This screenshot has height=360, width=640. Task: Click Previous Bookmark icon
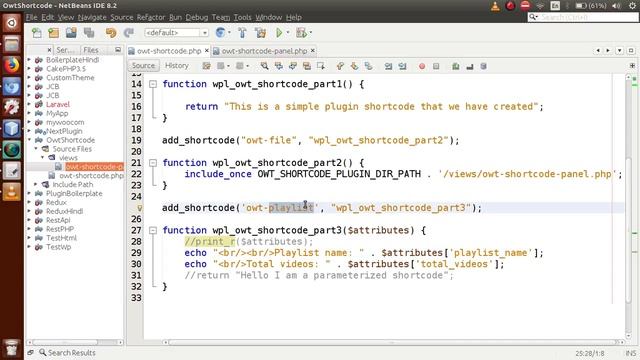tap(340, 66)
